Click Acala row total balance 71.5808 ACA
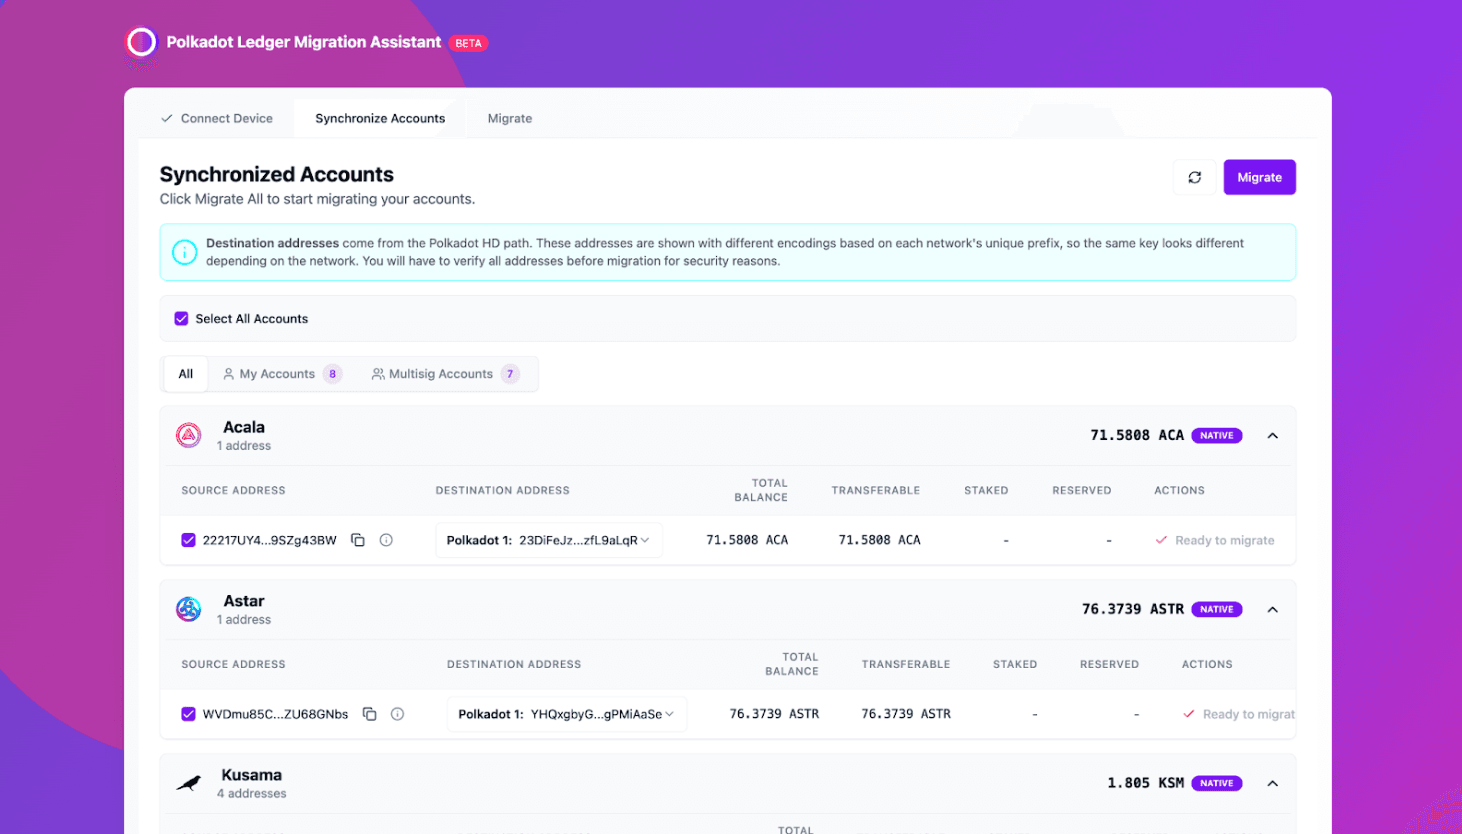This screenshot has height=834, width=1462. (x=747, y=540)
